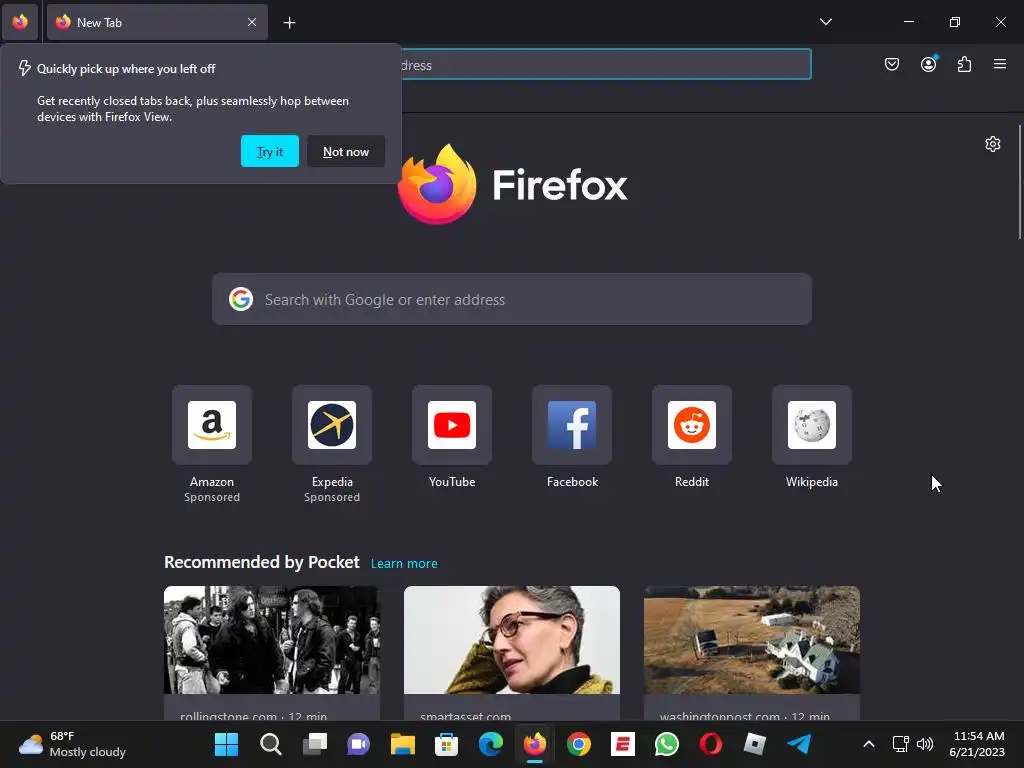Image resolution: width=1024 pixels, height=768 pixels.
Task: Close the New Tab tab
Action: click(x=251, y=22)
